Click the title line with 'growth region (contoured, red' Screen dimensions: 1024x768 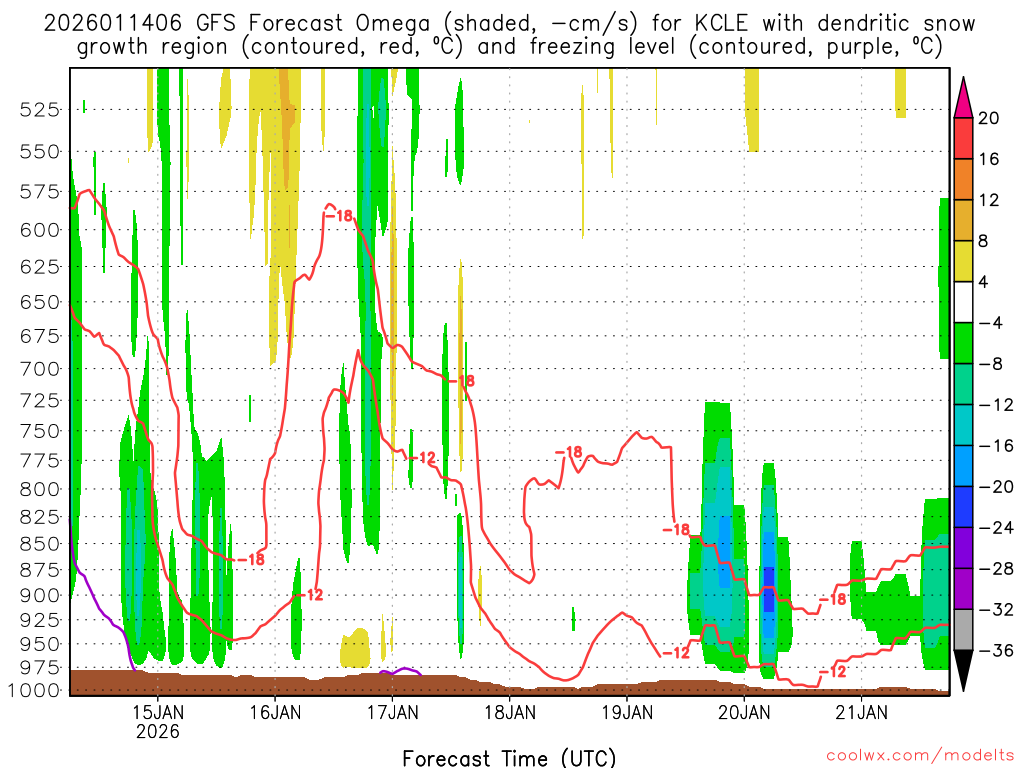[509, 46]
